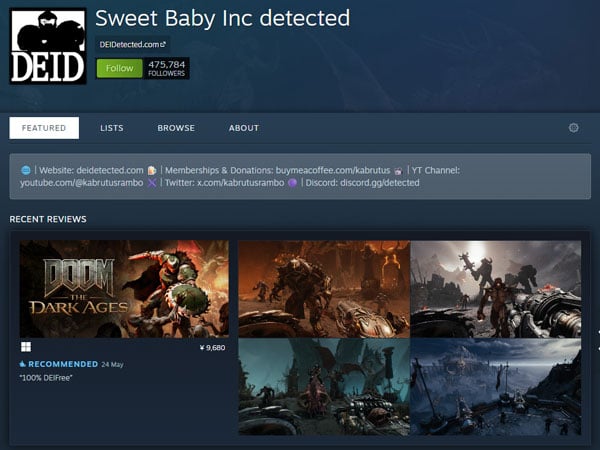This screenshot has height=450, width=600.
Task: Click the Website: deidetected.com text
Action: [x=91, y=170]
